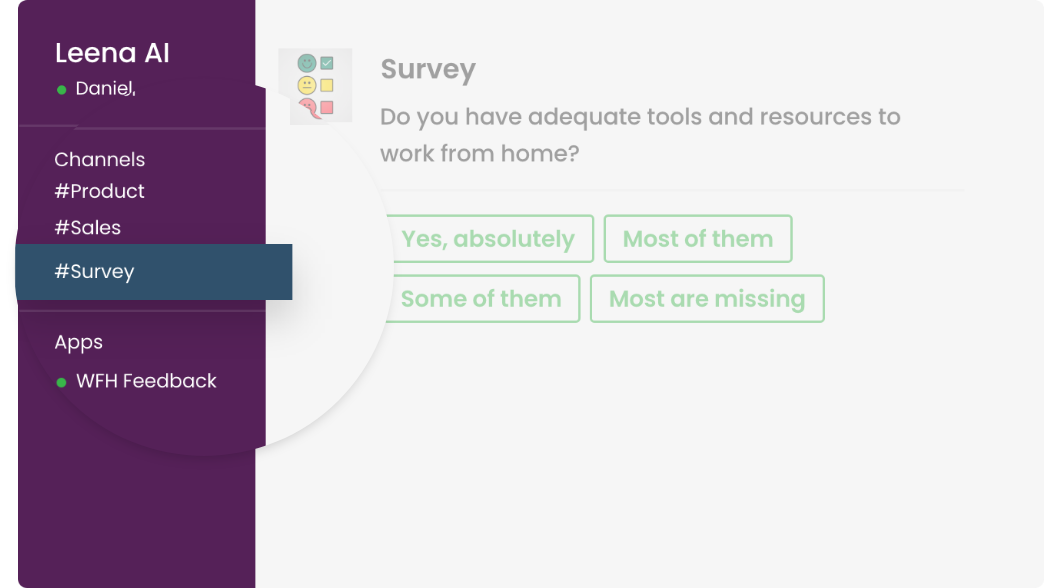This screenshot has width=1044, height=588.
Task: Select the highlighted #Survey channel
Action: [x=154, y=272]
